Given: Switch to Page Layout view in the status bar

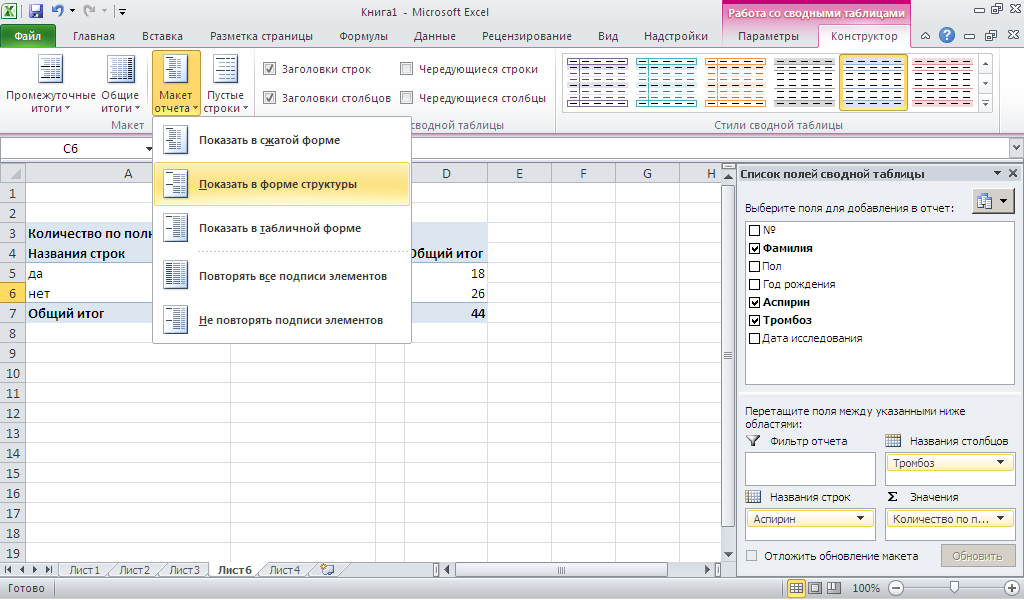Looking at the screenshot, I should 815,588.
